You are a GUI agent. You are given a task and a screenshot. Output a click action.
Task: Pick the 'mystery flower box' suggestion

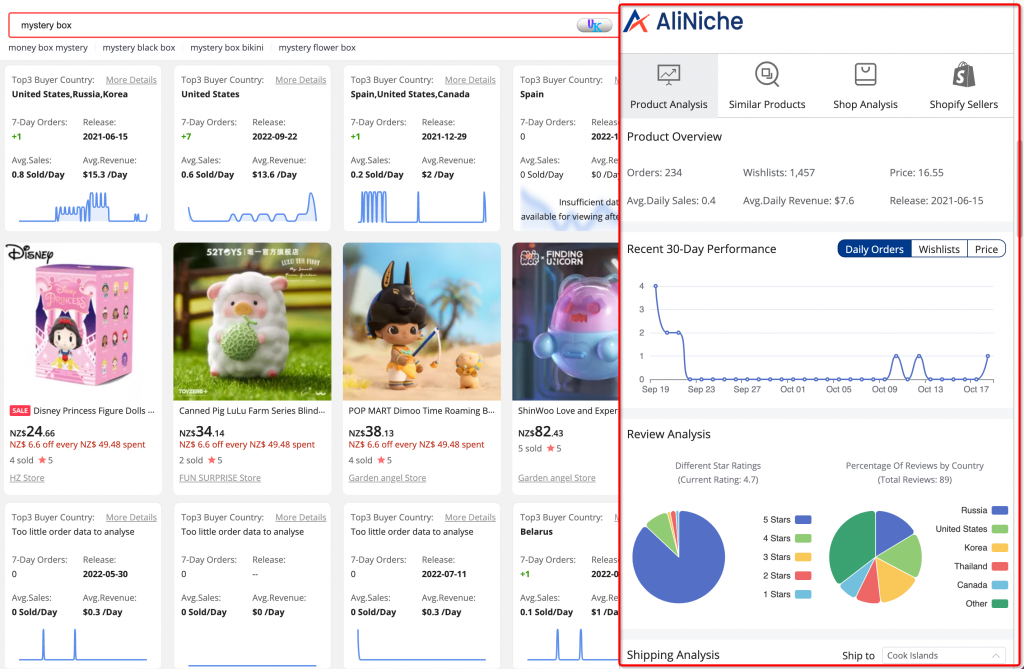click(317, 48)
